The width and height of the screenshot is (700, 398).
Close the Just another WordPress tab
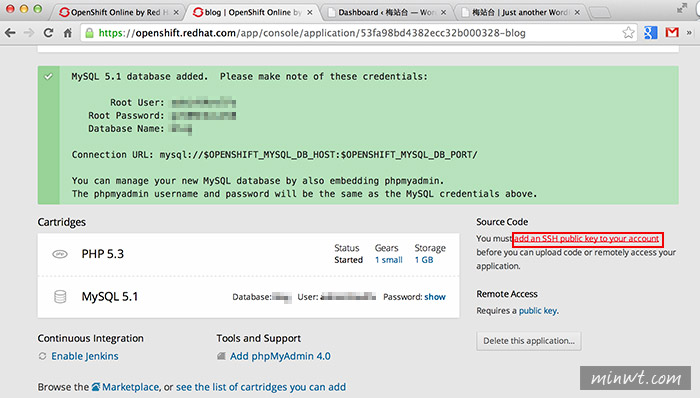[577, 12]
